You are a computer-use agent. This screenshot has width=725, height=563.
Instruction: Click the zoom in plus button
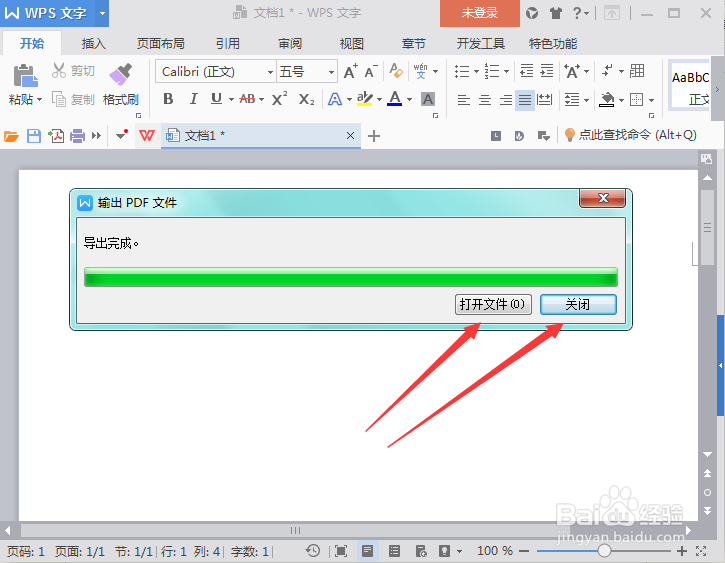682,551
